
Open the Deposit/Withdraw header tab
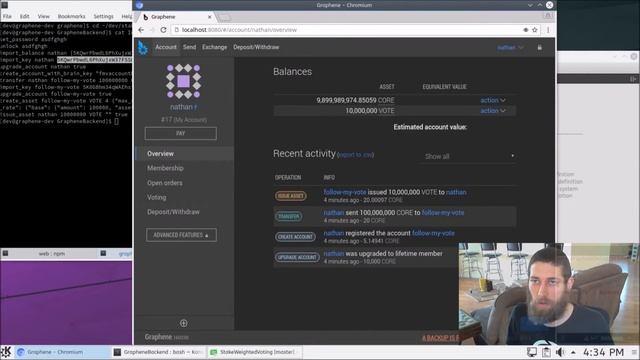(x=256, y=47)
